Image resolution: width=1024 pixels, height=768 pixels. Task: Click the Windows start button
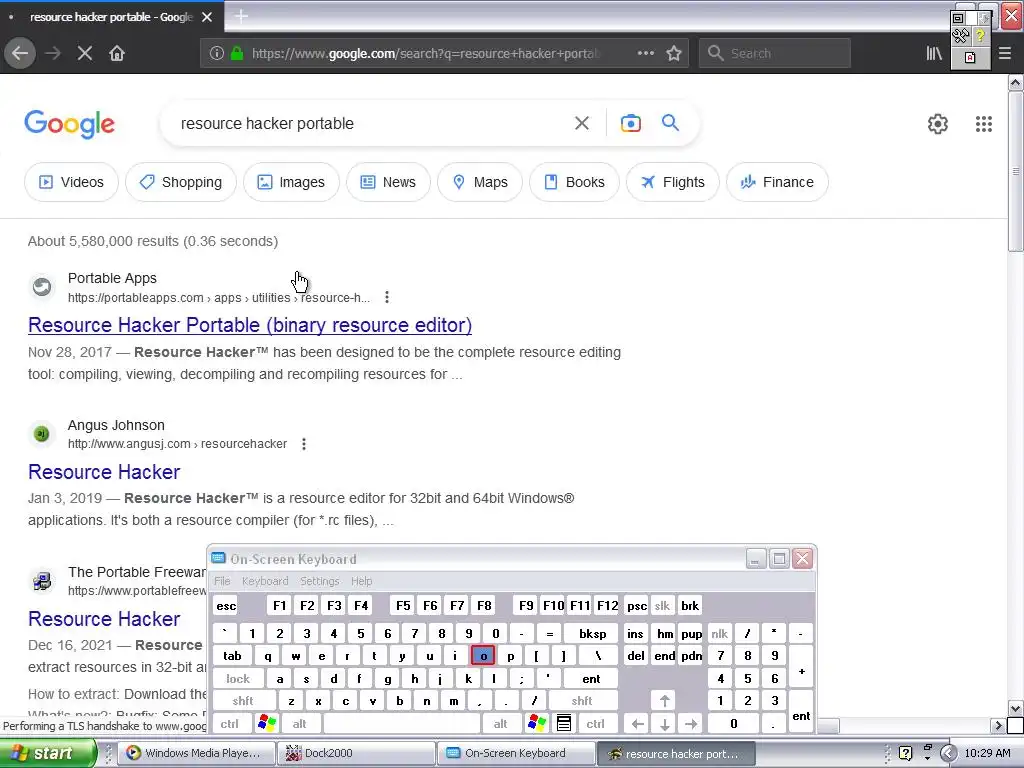tap(48, 753)
